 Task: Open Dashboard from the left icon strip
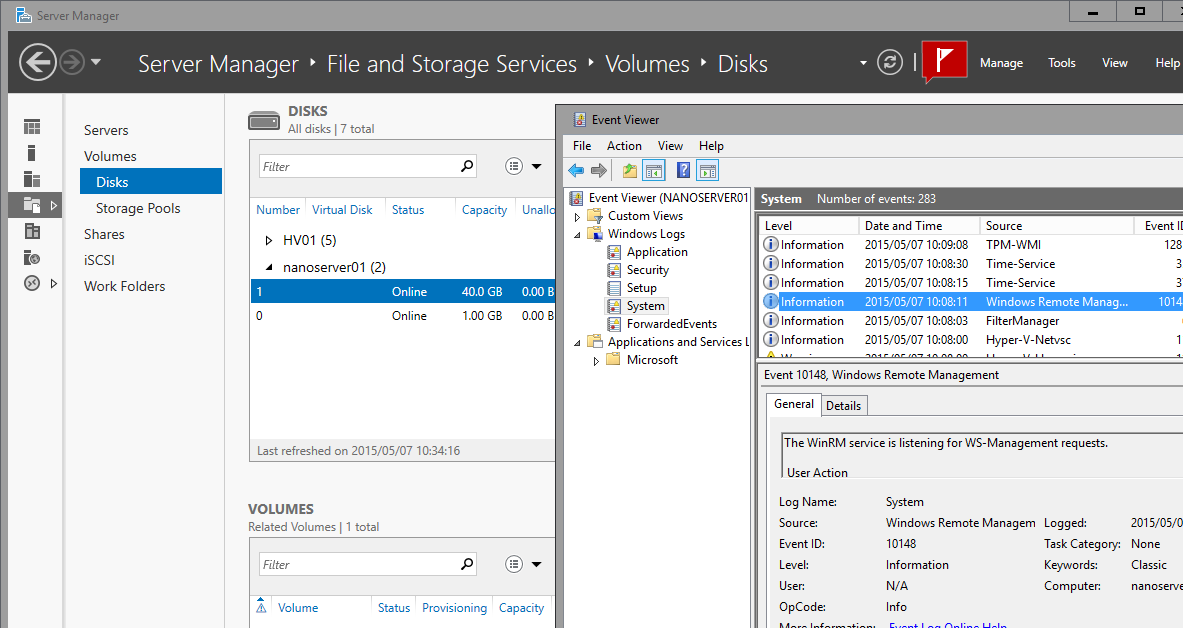[33, 127]
